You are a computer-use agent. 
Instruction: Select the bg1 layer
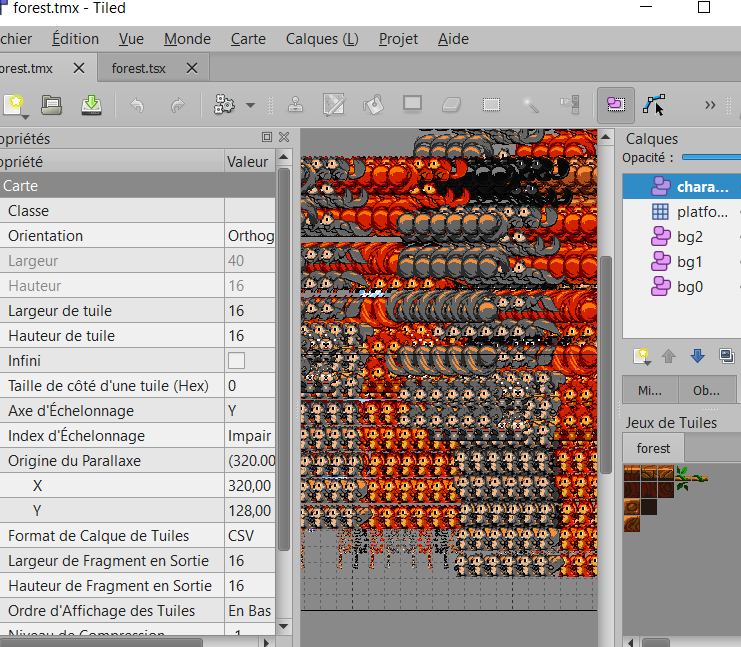(681, 262)
